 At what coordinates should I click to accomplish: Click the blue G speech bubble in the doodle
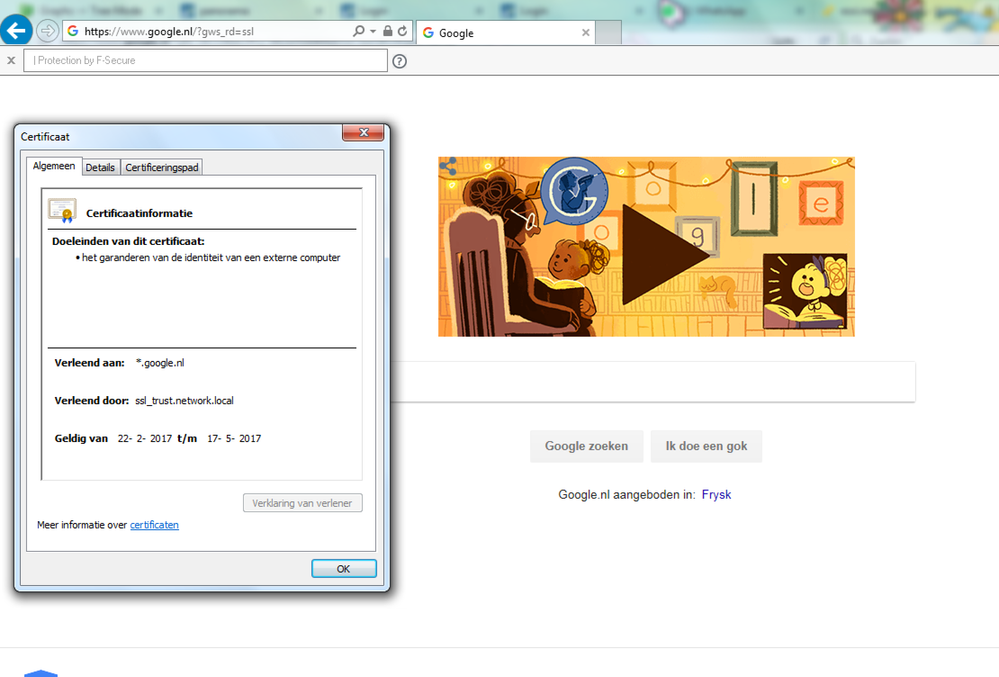coord(575,190)
